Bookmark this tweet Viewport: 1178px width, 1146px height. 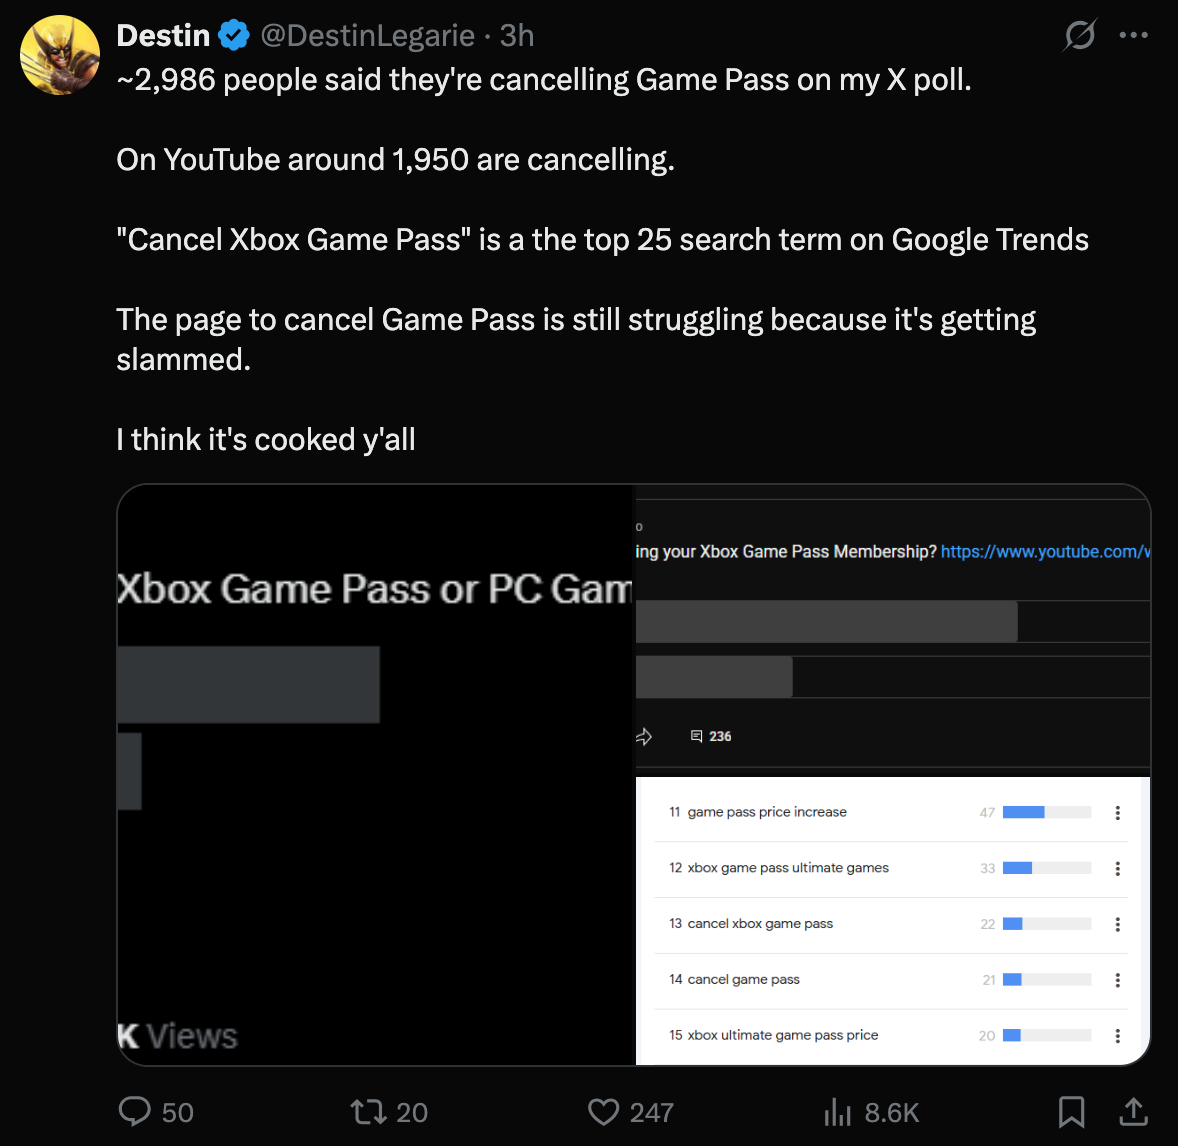tap(1071, 1111)
